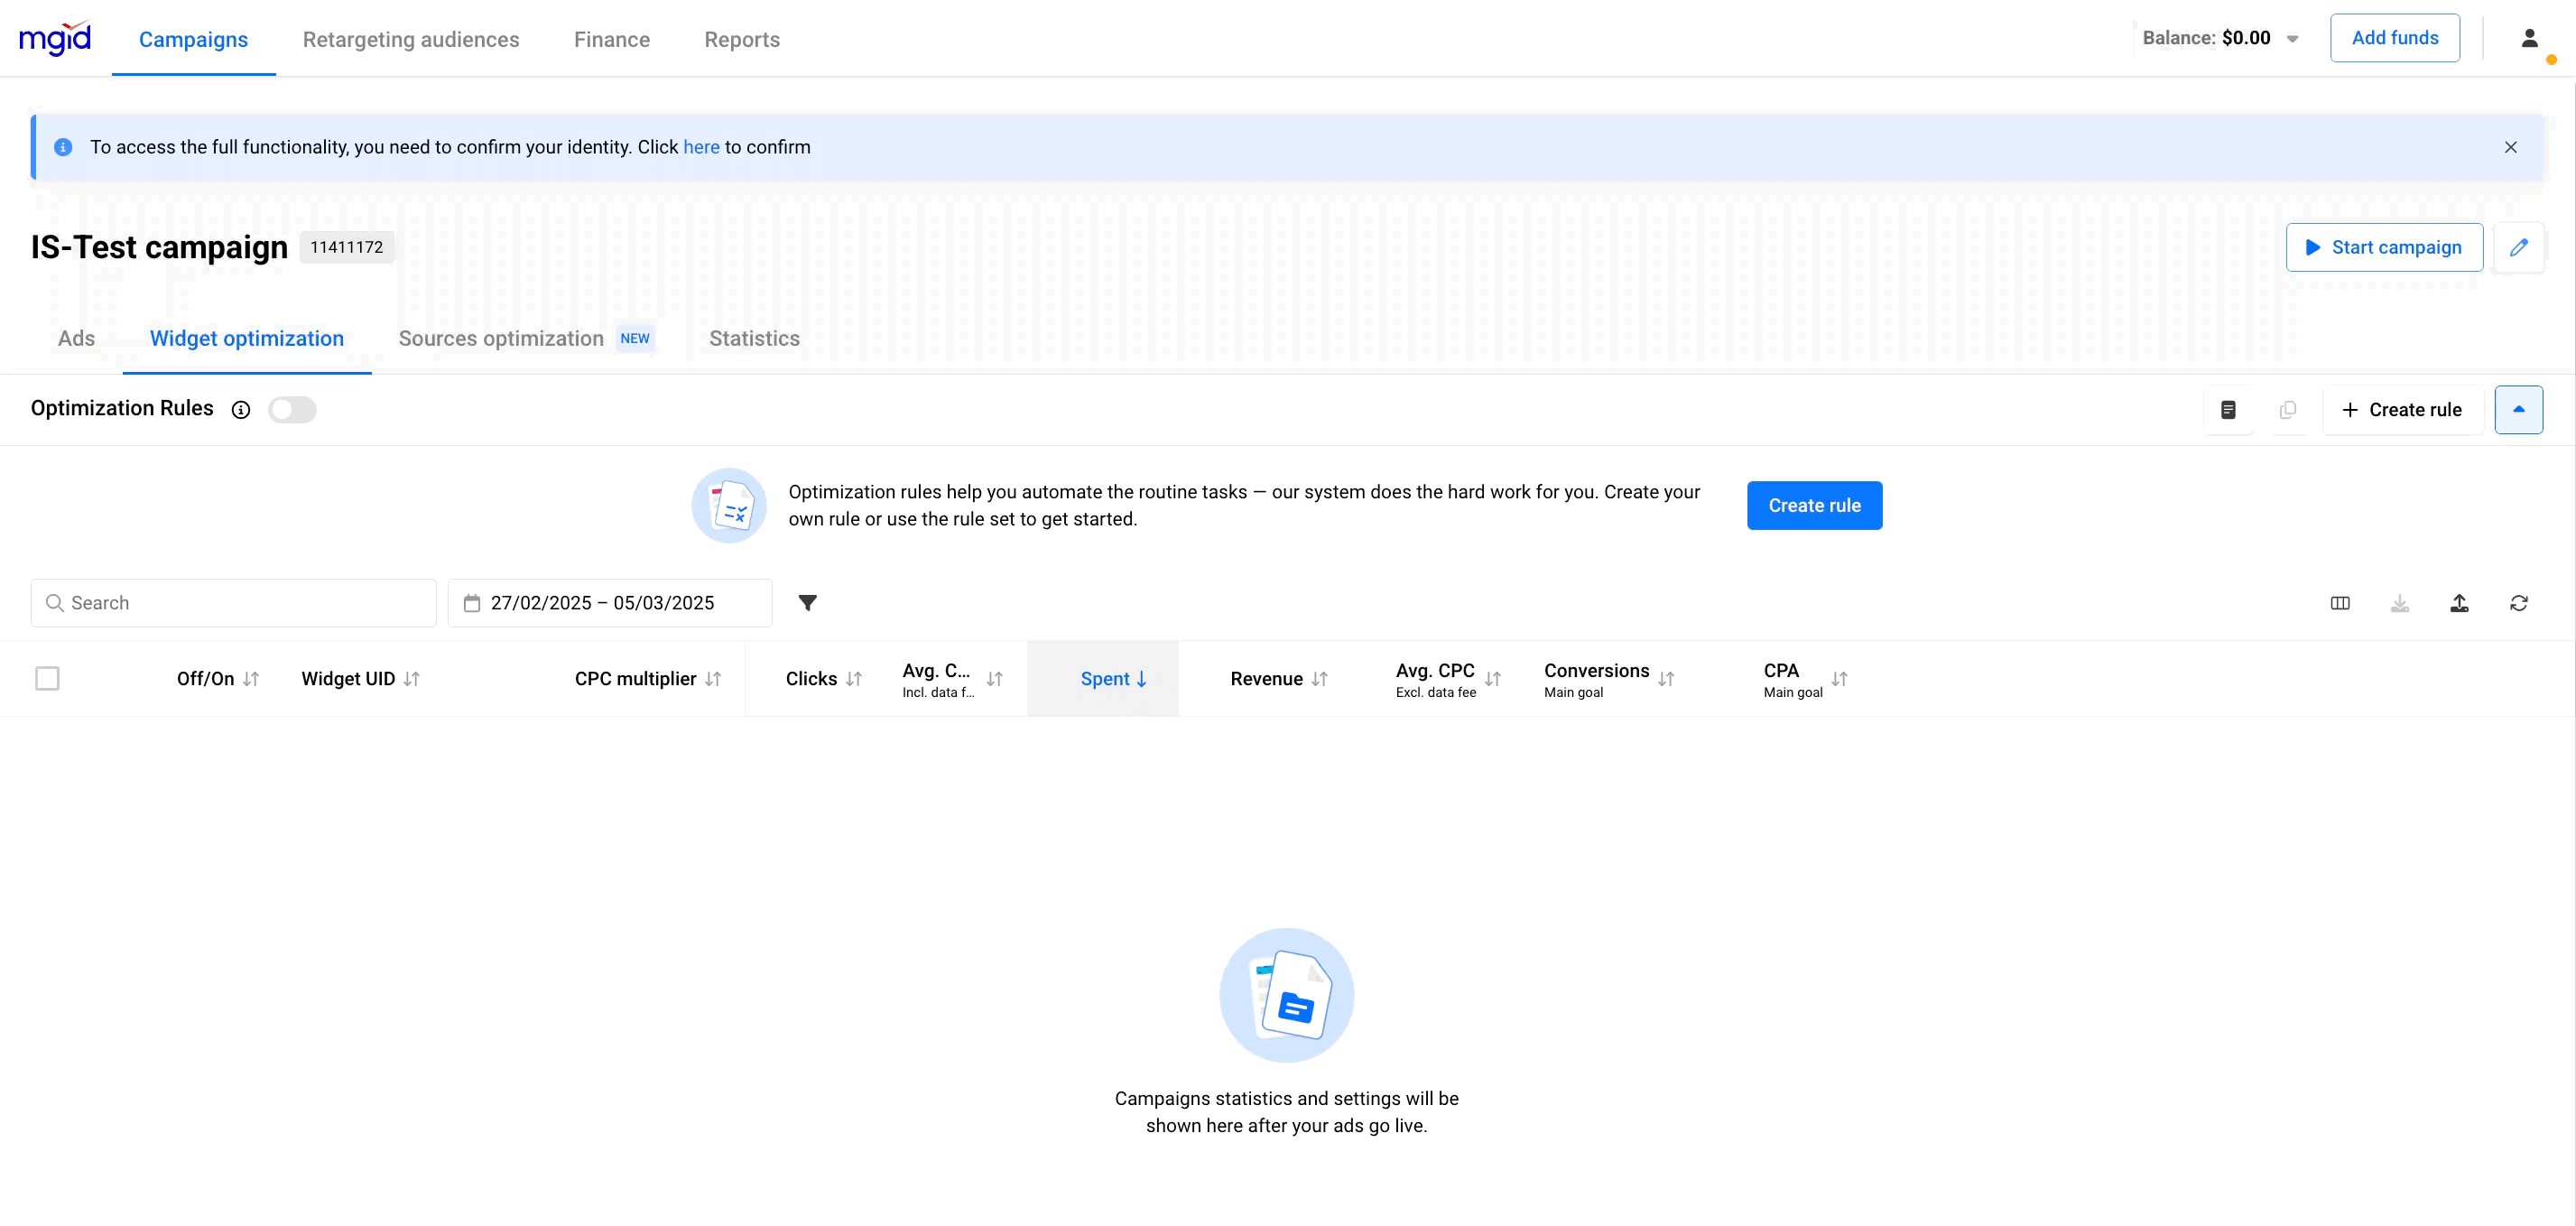Screen dimensions: 2576x1226
Task: Follow the 'here' confirm identity link
Action: click(701, 147)
